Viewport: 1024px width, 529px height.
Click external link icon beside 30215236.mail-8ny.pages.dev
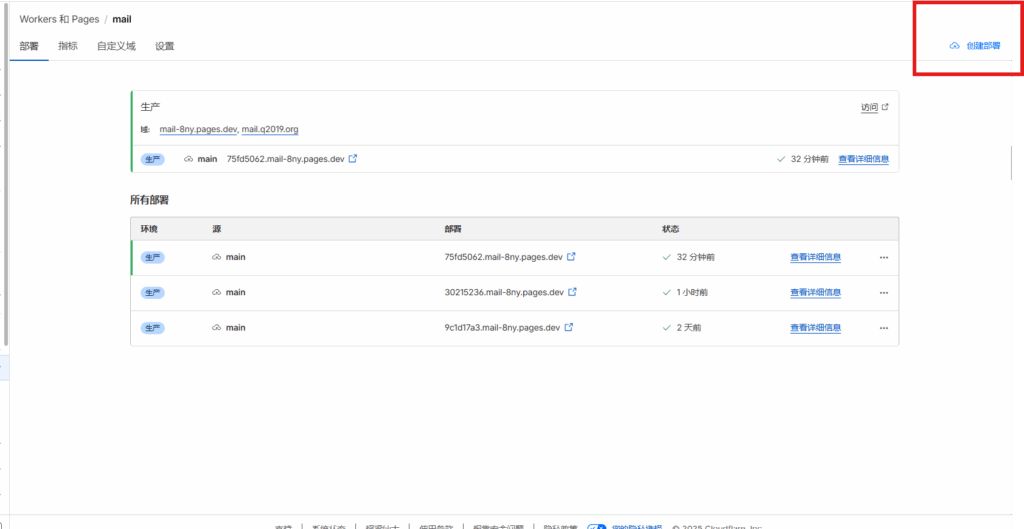[572, 292]
